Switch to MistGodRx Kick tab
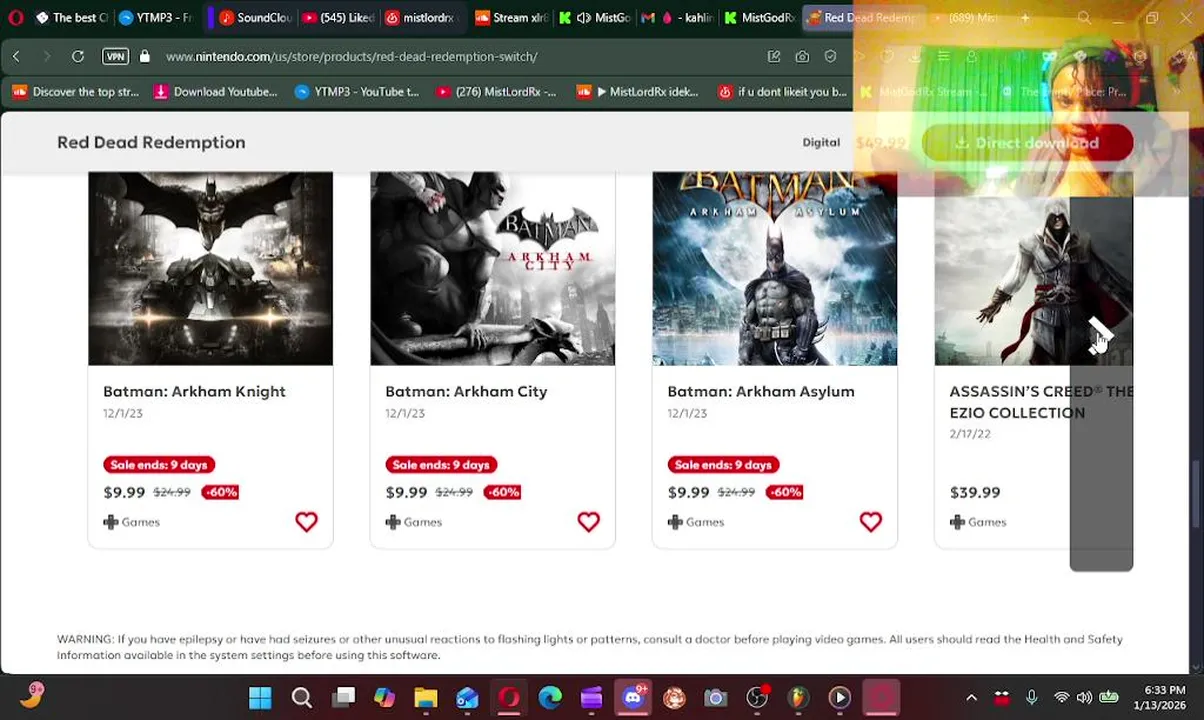The height and width of the screenshot is (720, 1204). click(759, 18)
